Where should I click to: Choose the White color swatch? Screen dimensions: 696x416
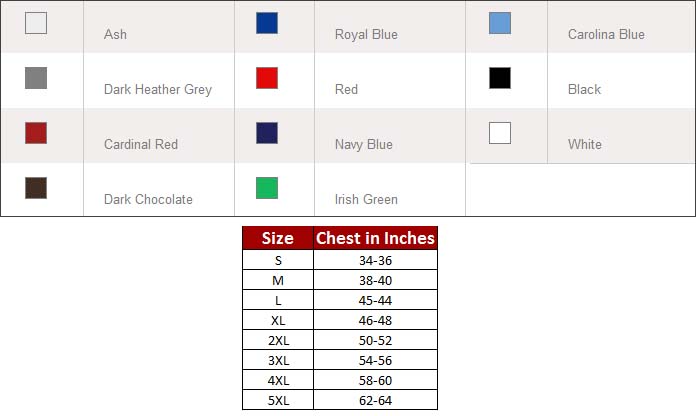pos(500,133)
